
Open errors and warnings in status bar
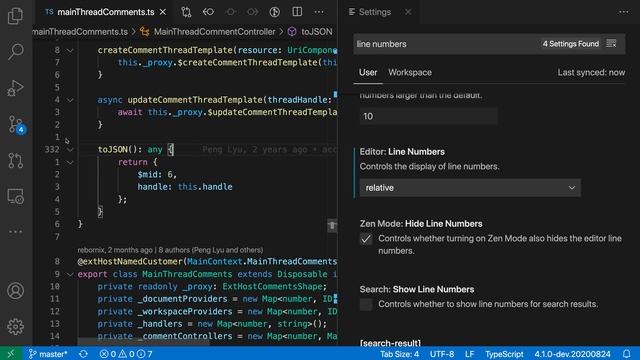pos(126,353)
